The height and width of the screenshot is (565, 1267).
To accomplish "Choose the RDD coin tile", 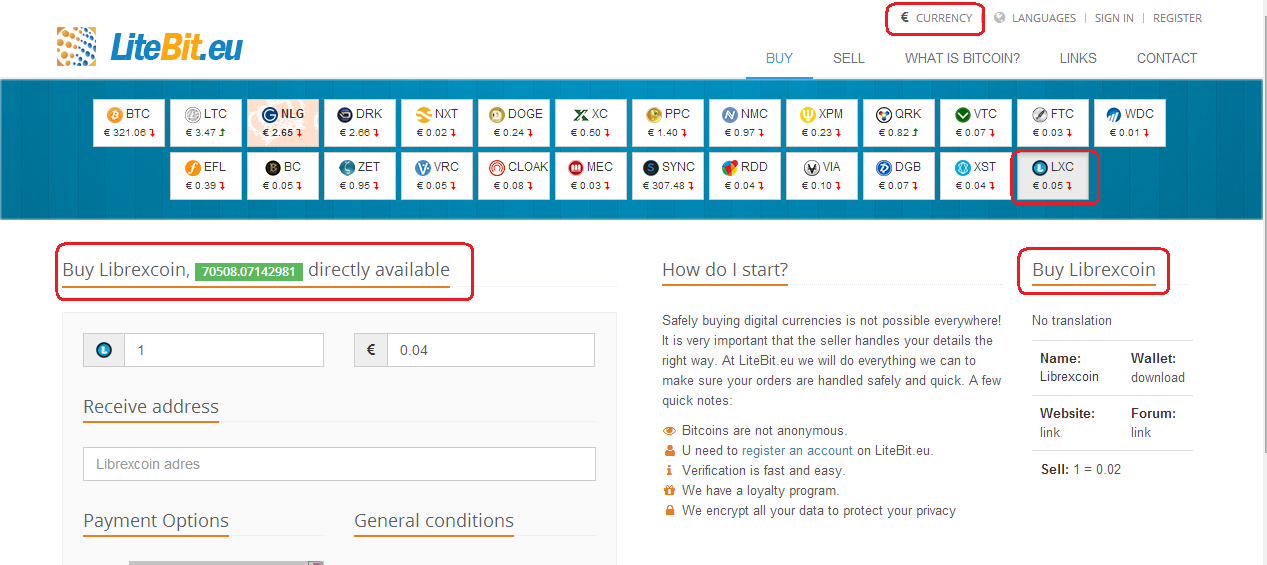I will pyautogui.click(x=745, y=176).
